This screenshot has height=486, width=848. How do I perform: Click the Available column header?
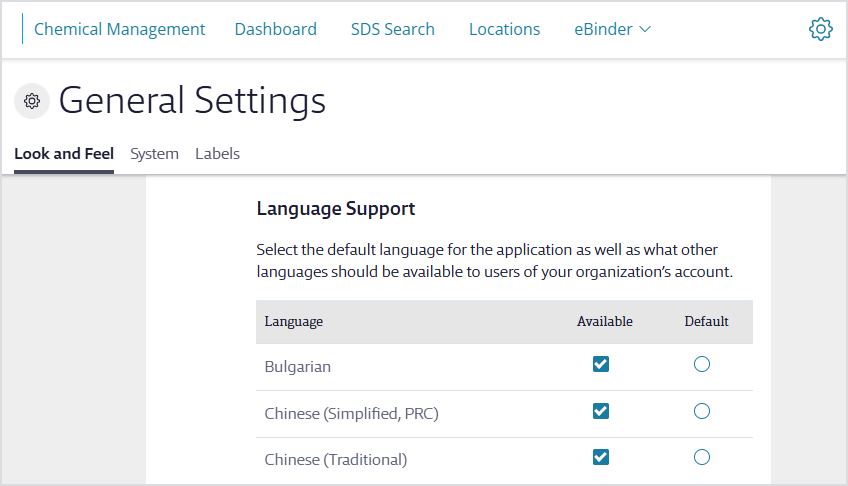click(x=605, y=322)
